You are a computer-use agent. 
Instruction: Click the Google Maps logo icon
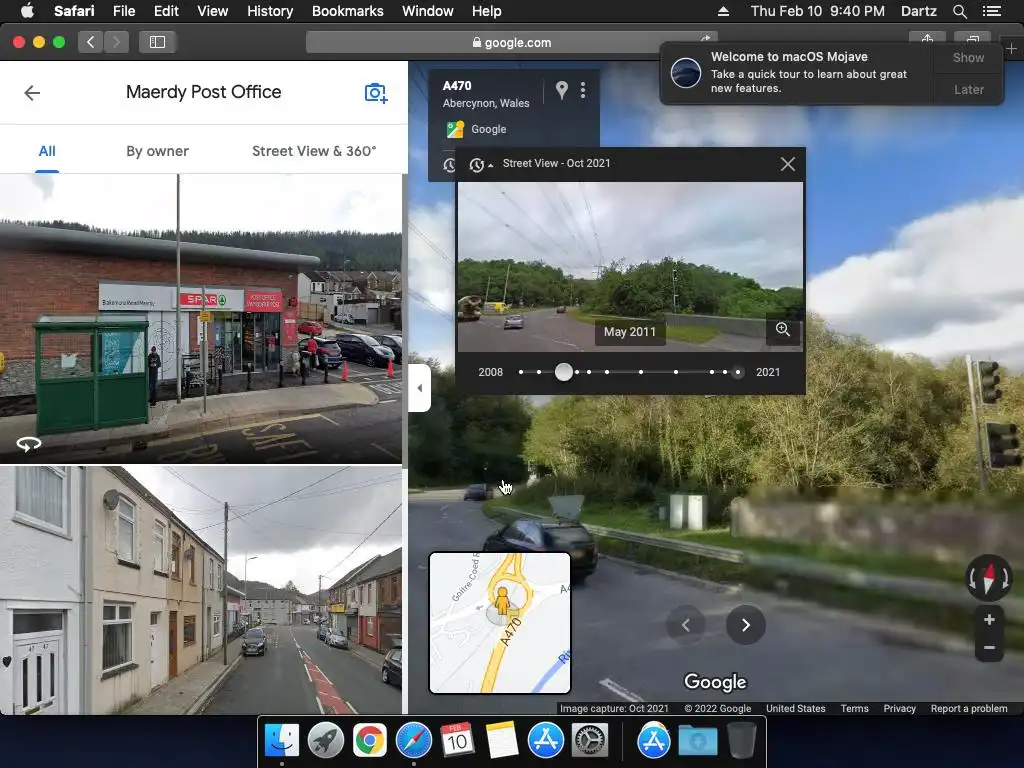pyautogui.click(x=455, y=129)
